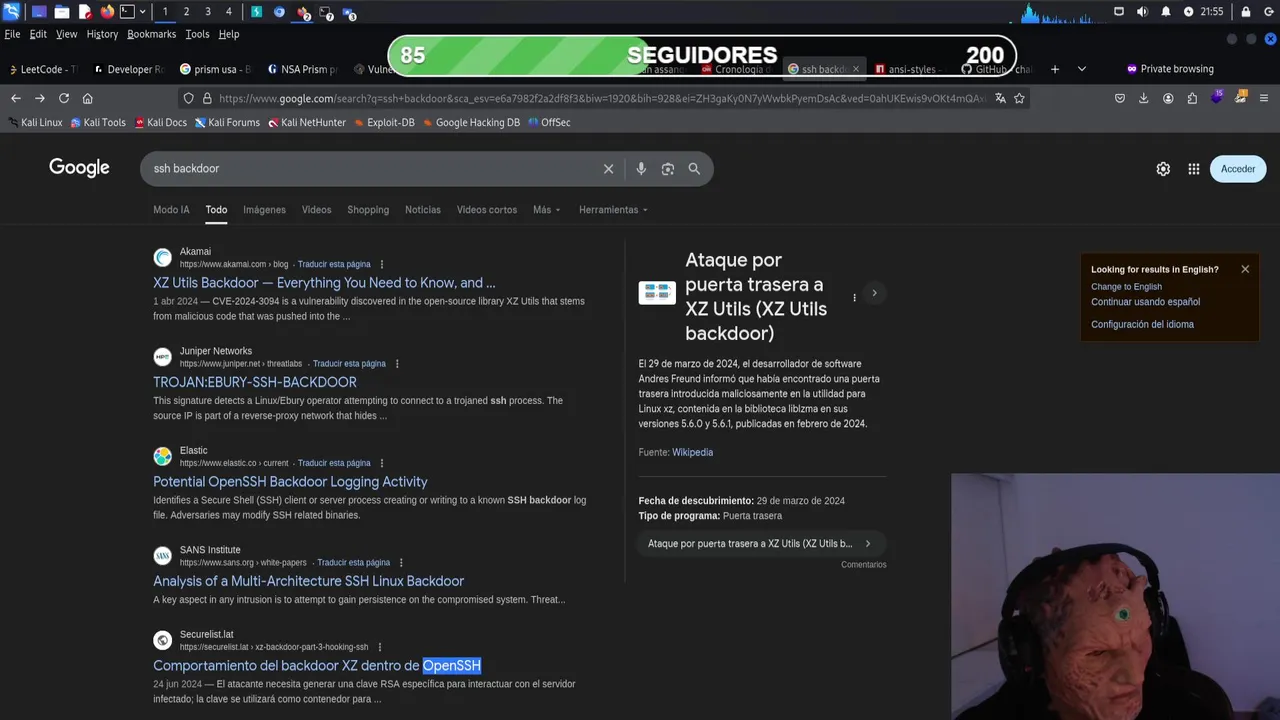Open the Exploit-DB bookmark
Image resolution: width=1280 pixels, height=720 pixels.
click(x=383, y=122)
